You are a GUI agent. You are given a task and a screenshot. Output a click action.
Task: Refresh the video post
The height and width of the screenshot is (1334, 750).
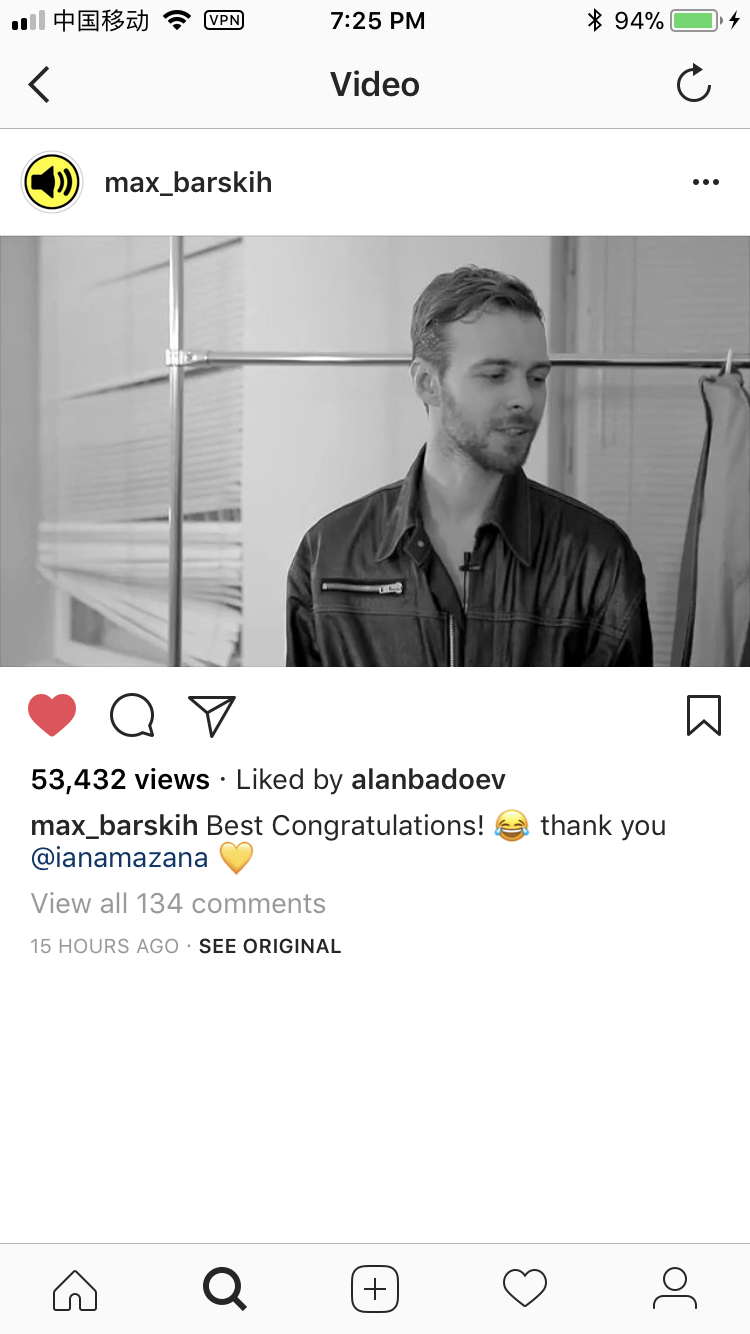click(693, 84)
